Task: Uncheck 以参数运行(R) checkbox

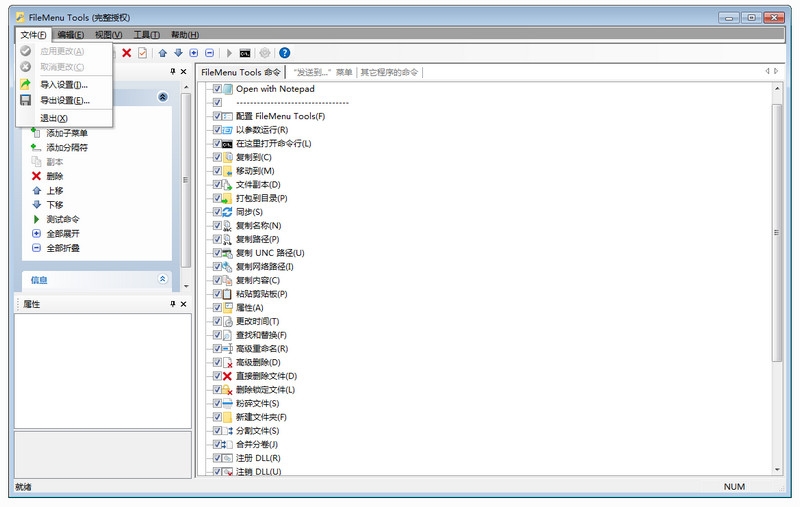Action: 217,130
